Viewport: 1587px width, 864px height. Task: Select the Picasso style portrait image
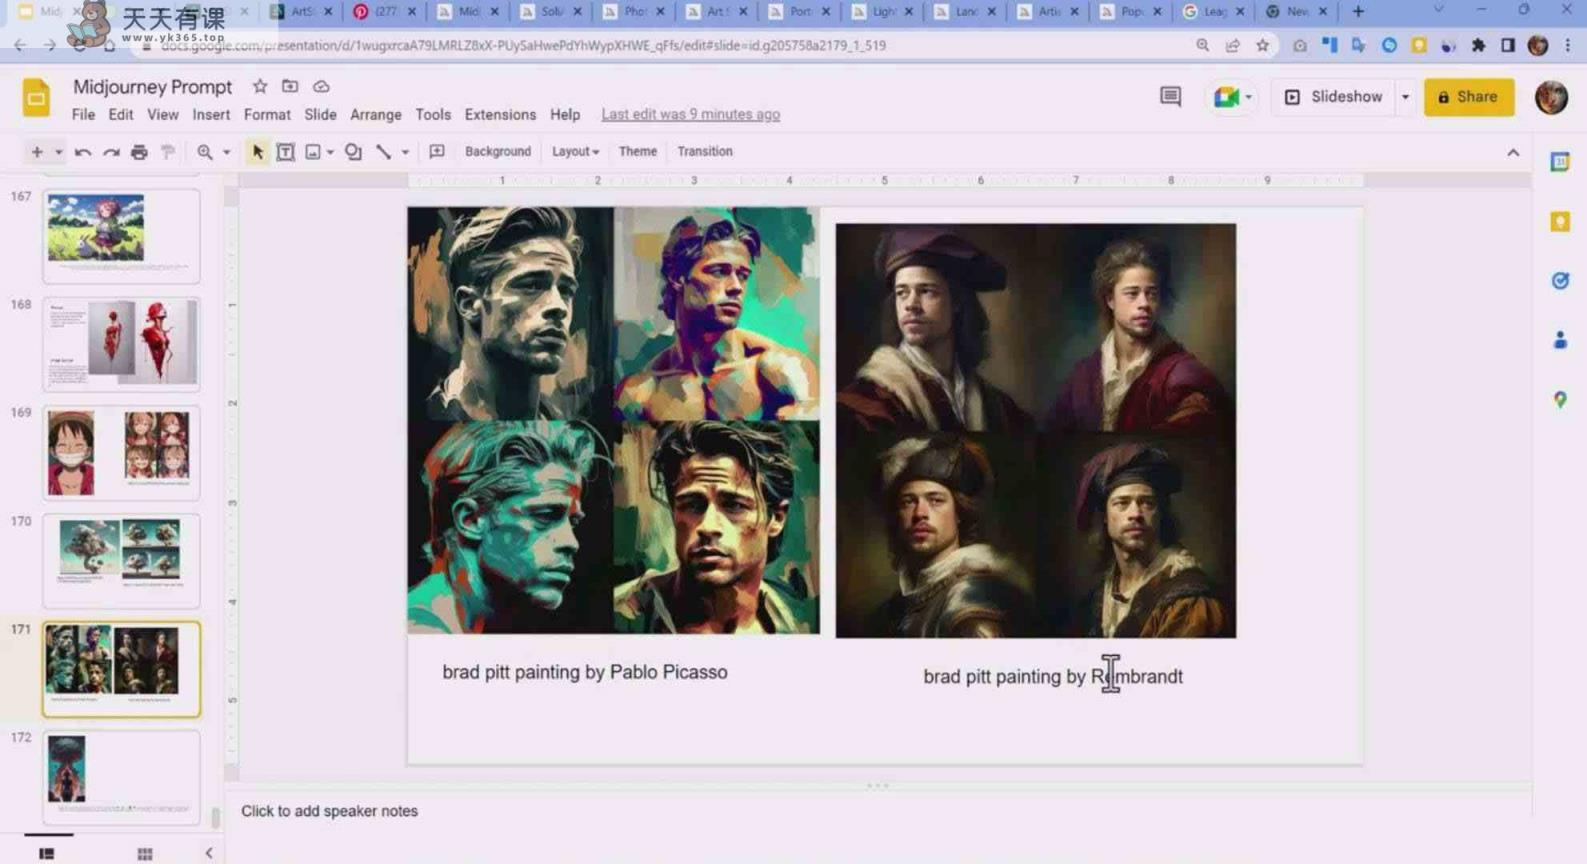[613, 420]
